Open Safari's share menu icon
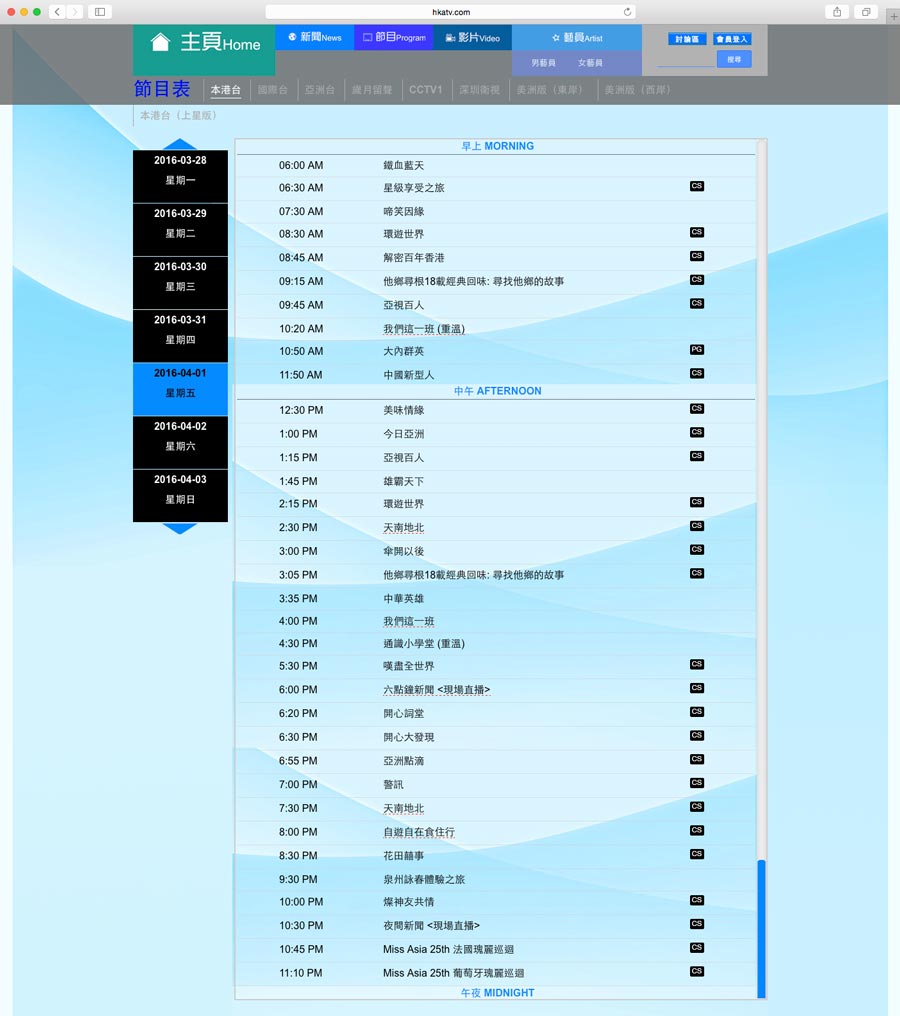900x1016 pixels. coord(837,12)
